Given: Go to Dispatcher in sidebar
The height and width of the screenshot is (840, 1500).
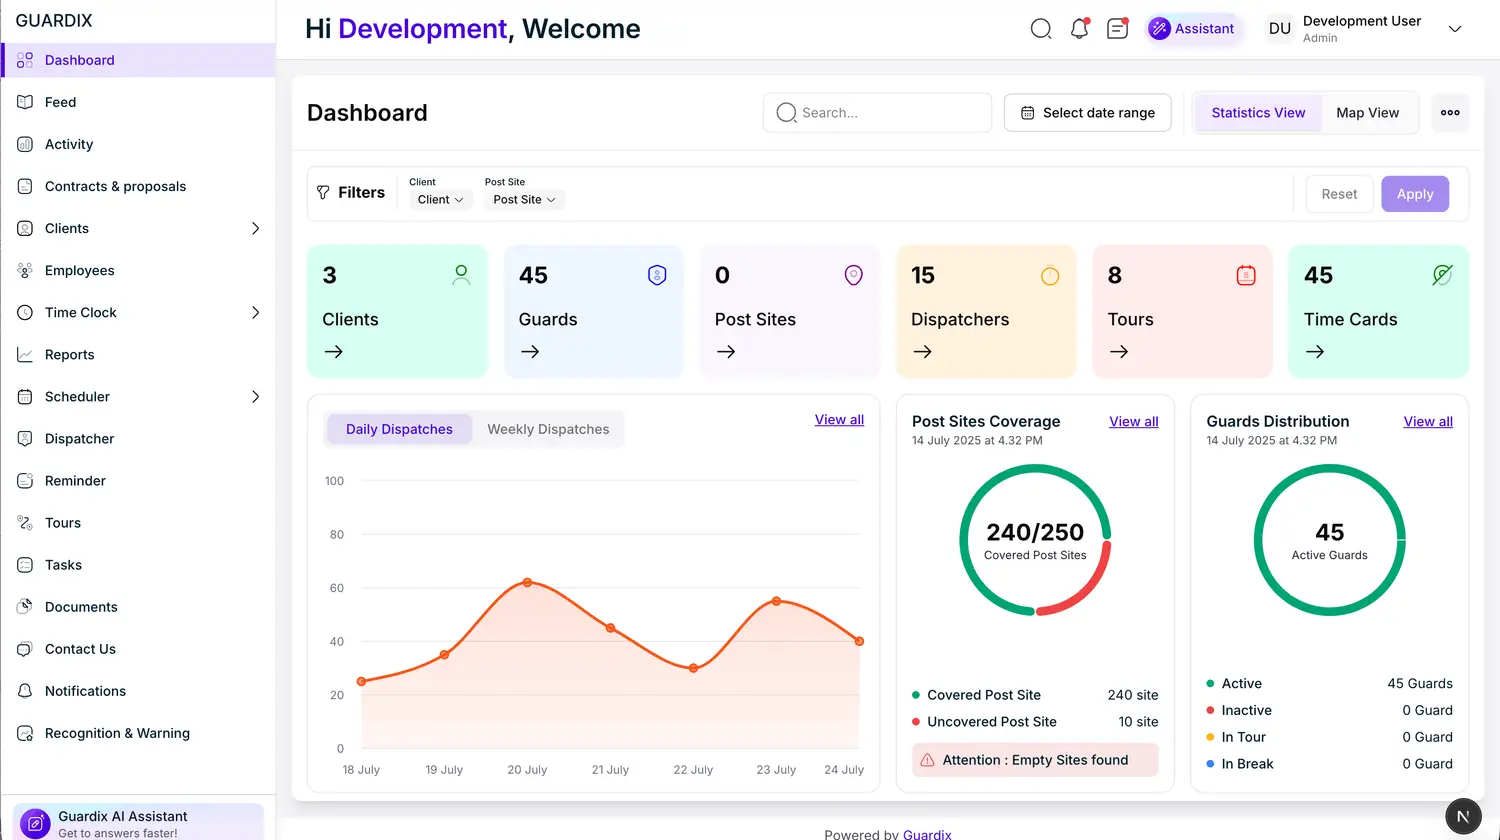Looking at the screenshot, I should tap(79, 439).
